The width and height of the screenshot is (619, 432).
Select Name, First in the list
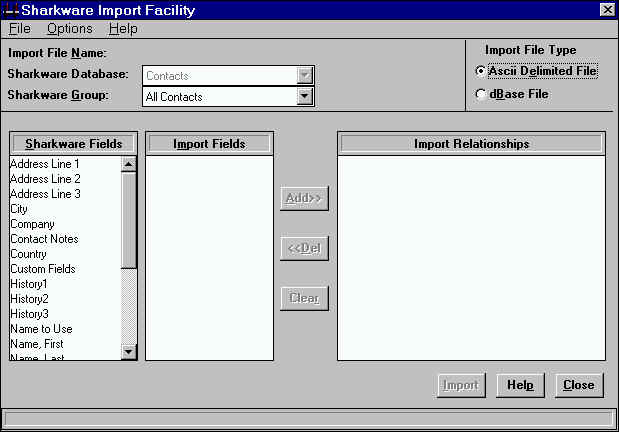(x=66, y=344)
